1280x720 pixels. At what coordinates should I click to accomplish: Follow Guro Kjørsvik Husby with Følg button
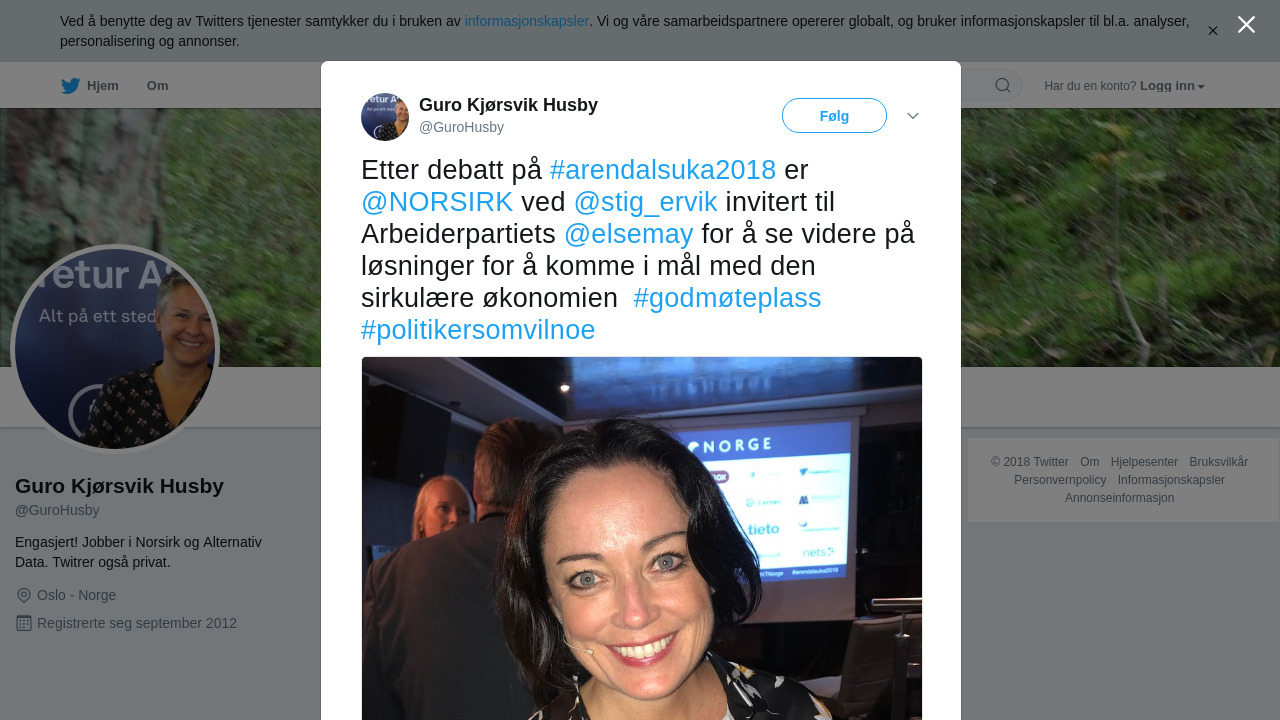[834, 116]
